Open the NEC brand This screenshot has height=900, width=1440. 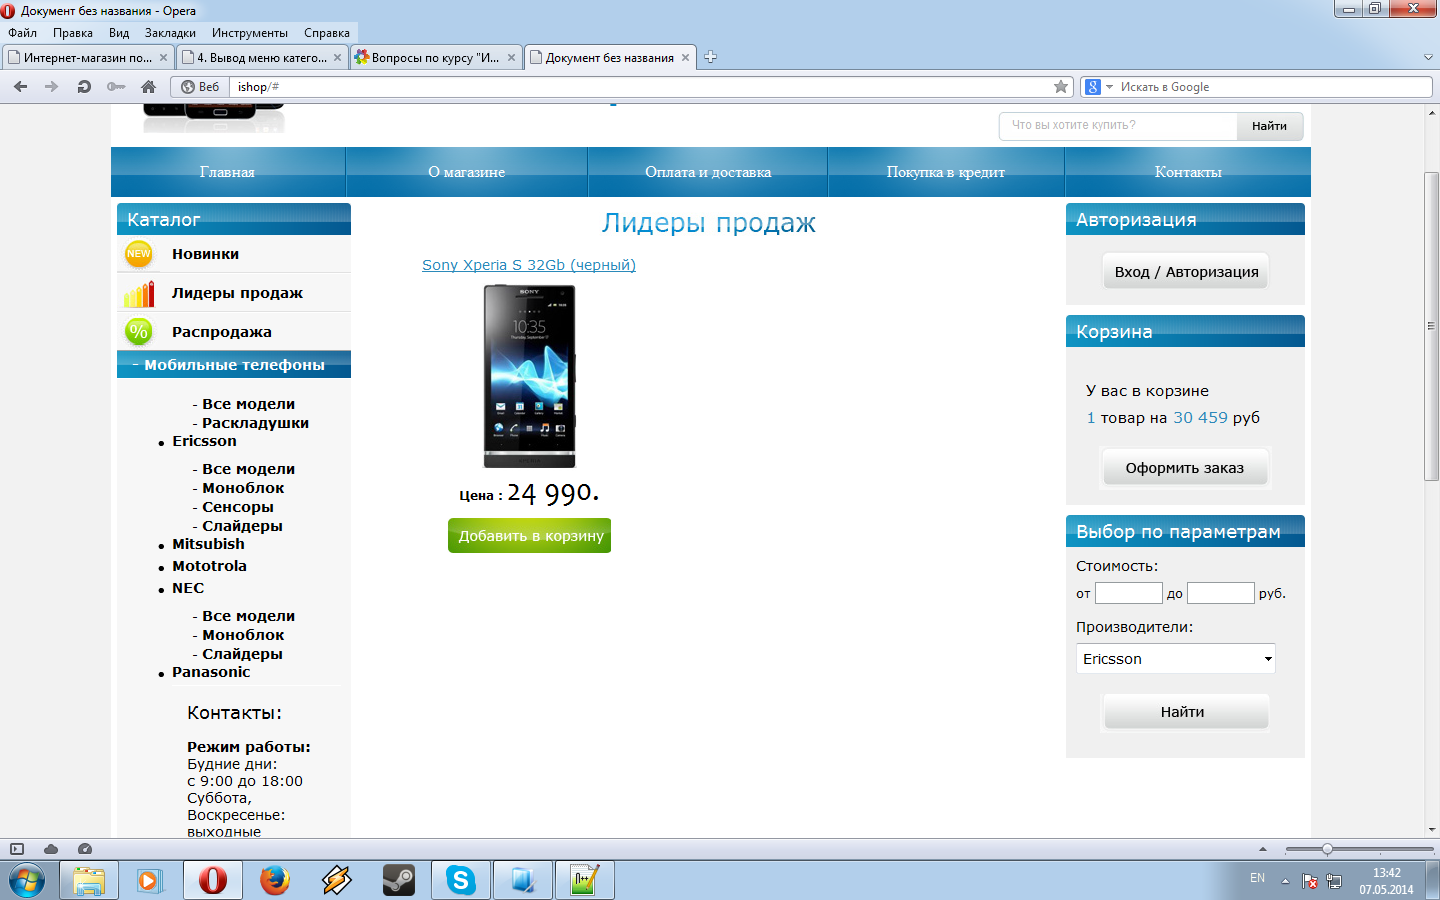point(188,588)
